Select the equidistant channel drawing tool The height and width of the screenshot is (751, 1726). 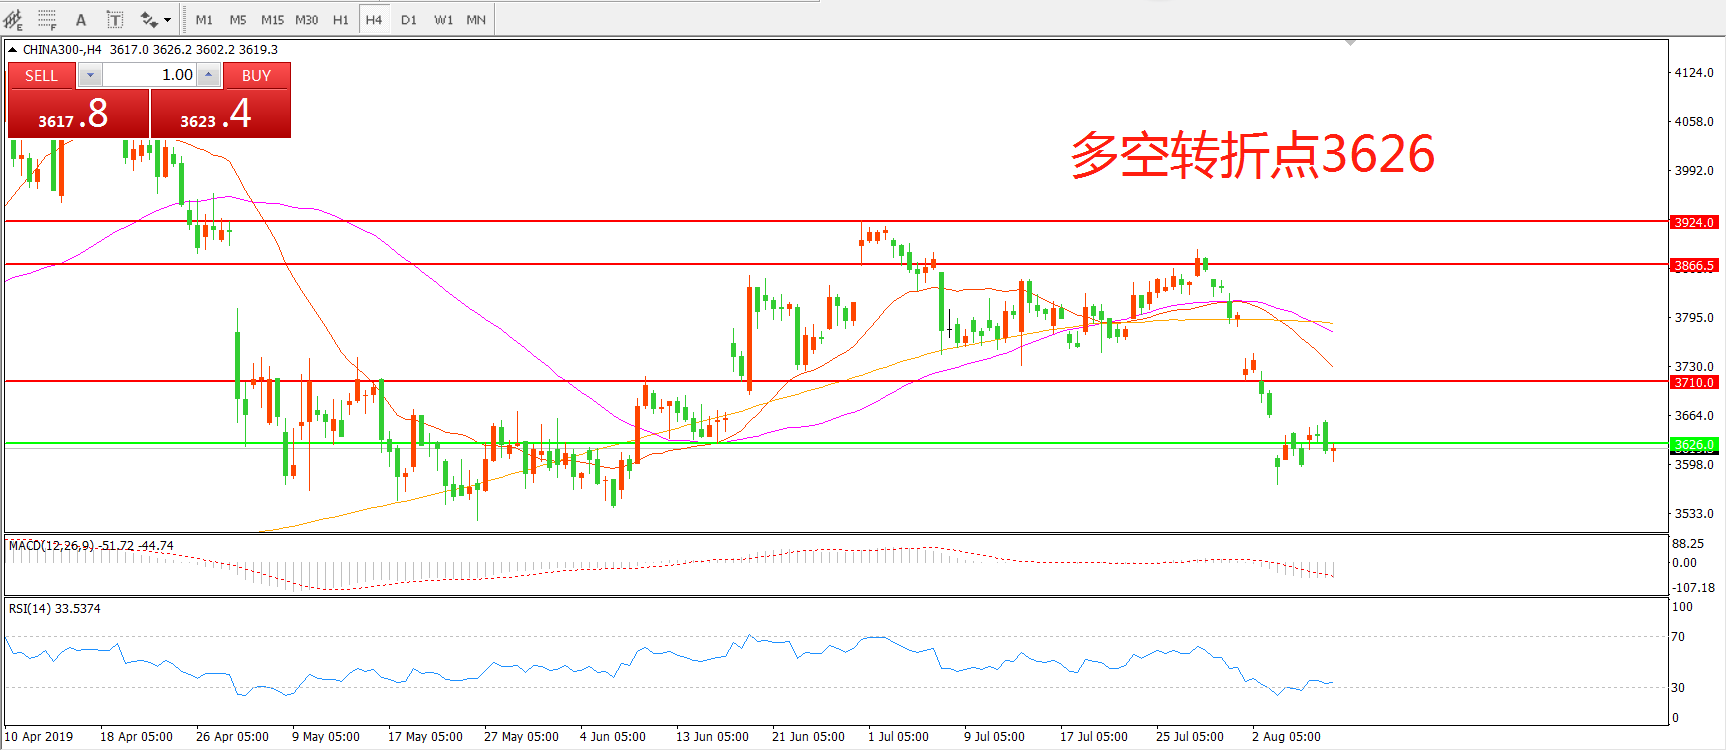14,19
